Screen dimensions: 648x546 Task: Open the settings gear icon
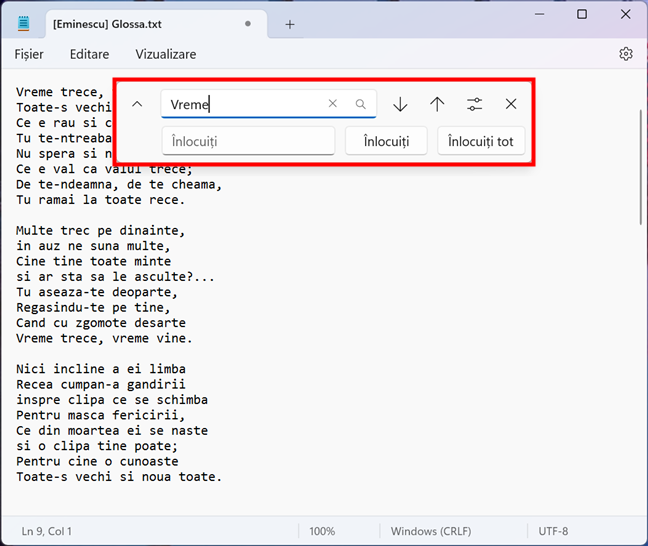(x=626, y=54)
